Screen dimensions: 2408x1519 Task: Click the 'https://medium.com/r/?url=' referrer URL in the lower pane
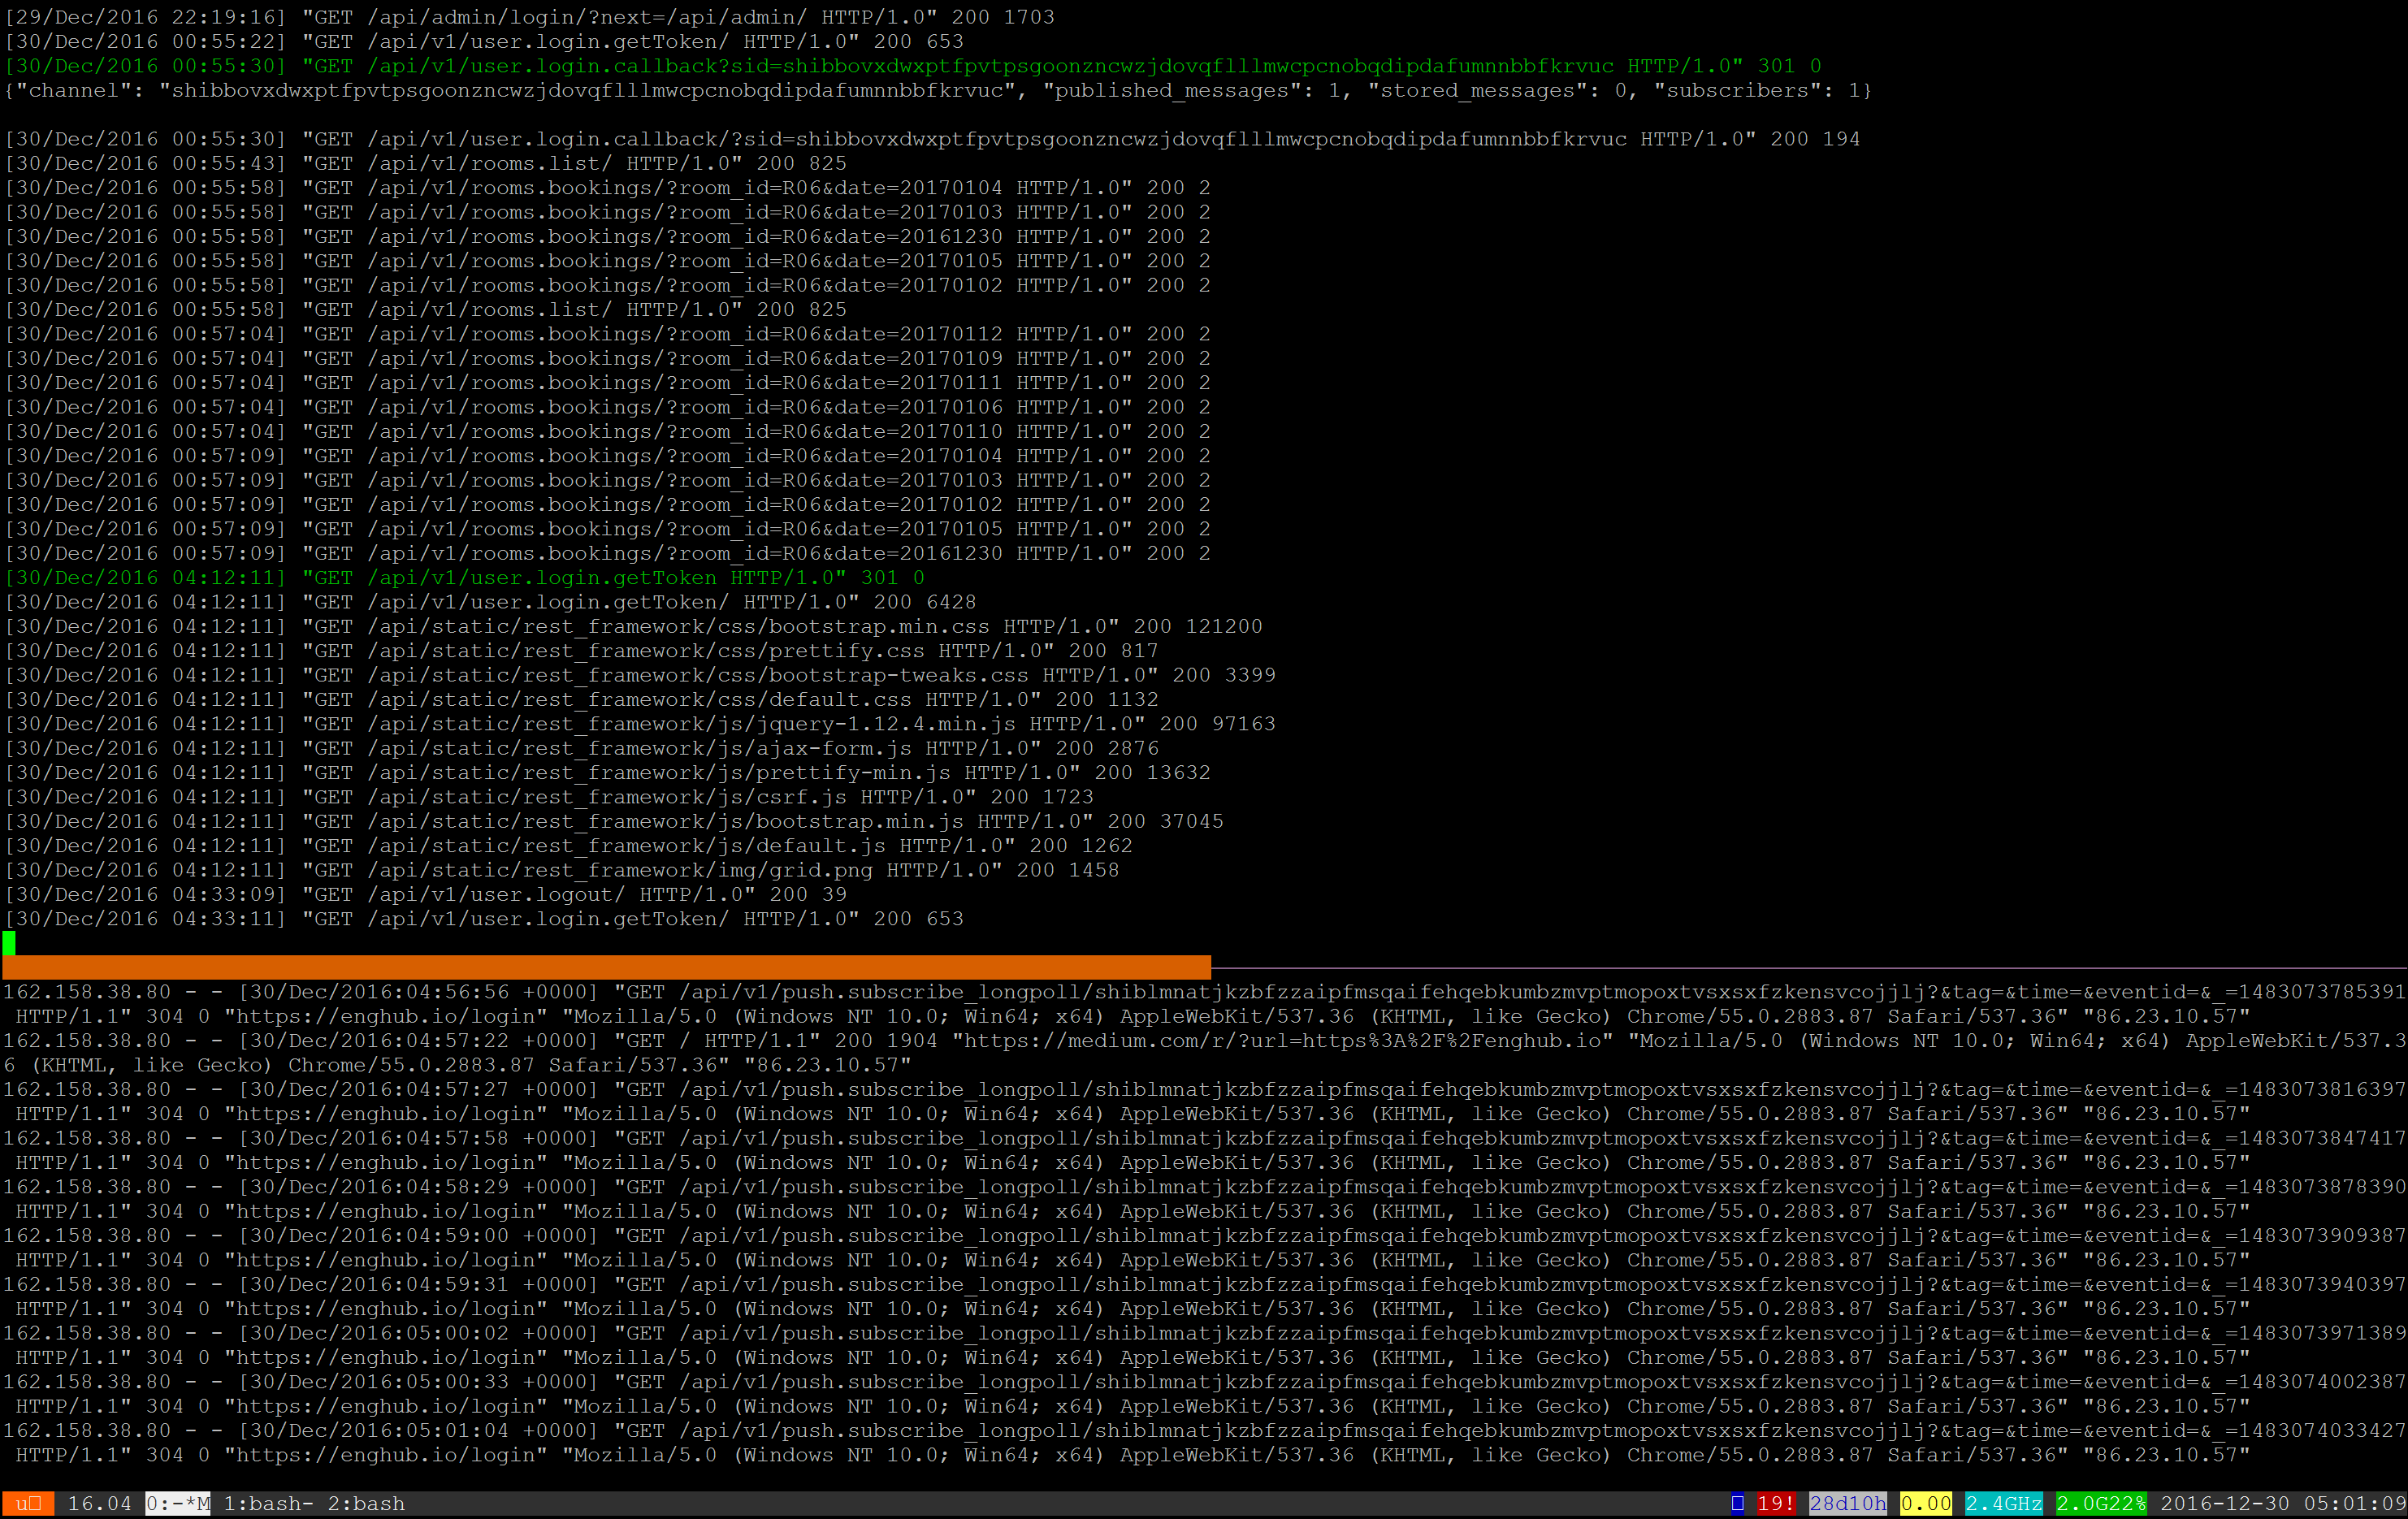click(1283, 1040)
